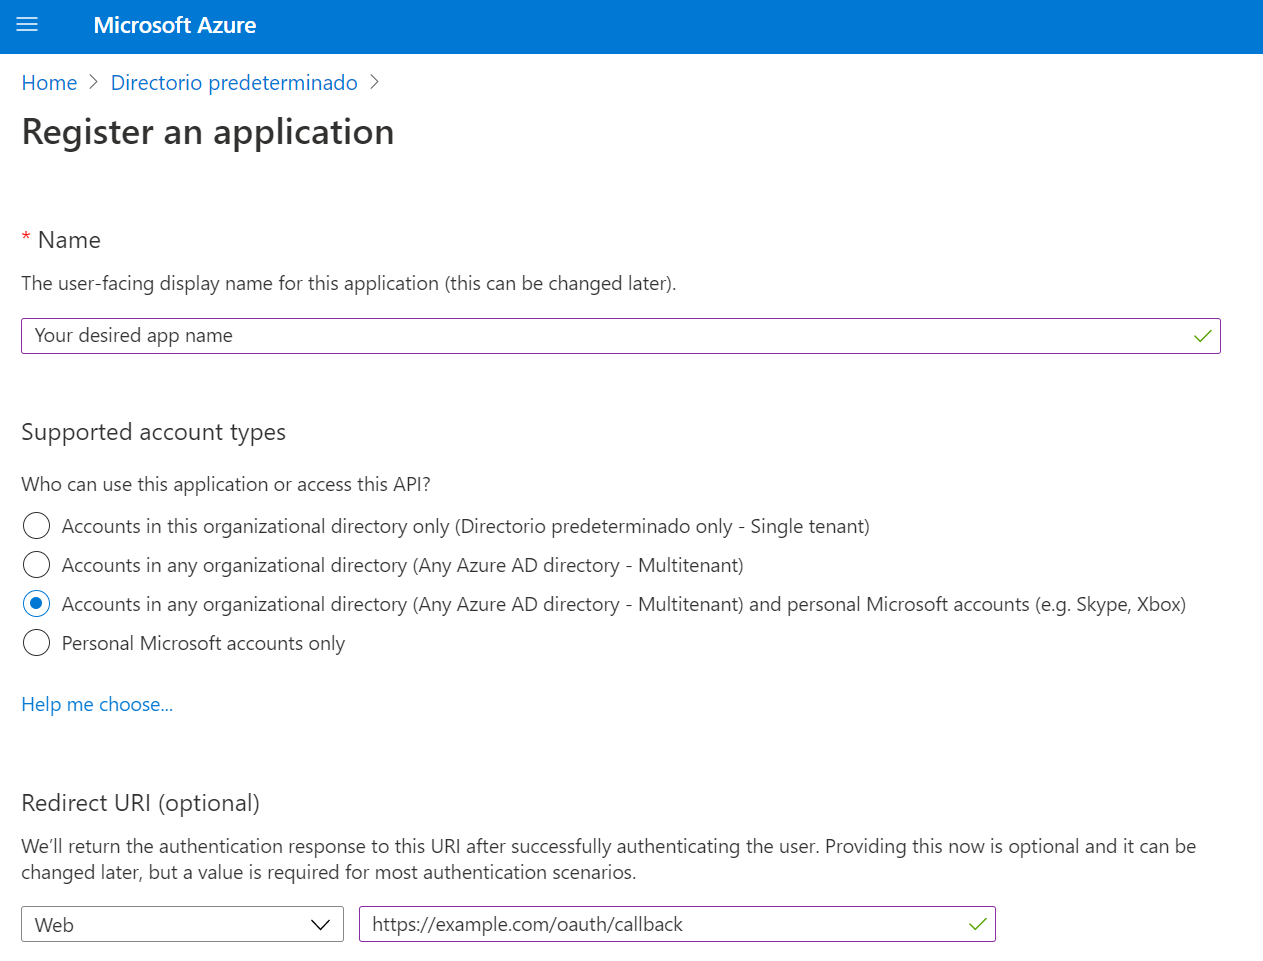The width and height of the screenshot is (1263, 961).
Task: Select the Single tenant accounts radio option
Action: 36,526
